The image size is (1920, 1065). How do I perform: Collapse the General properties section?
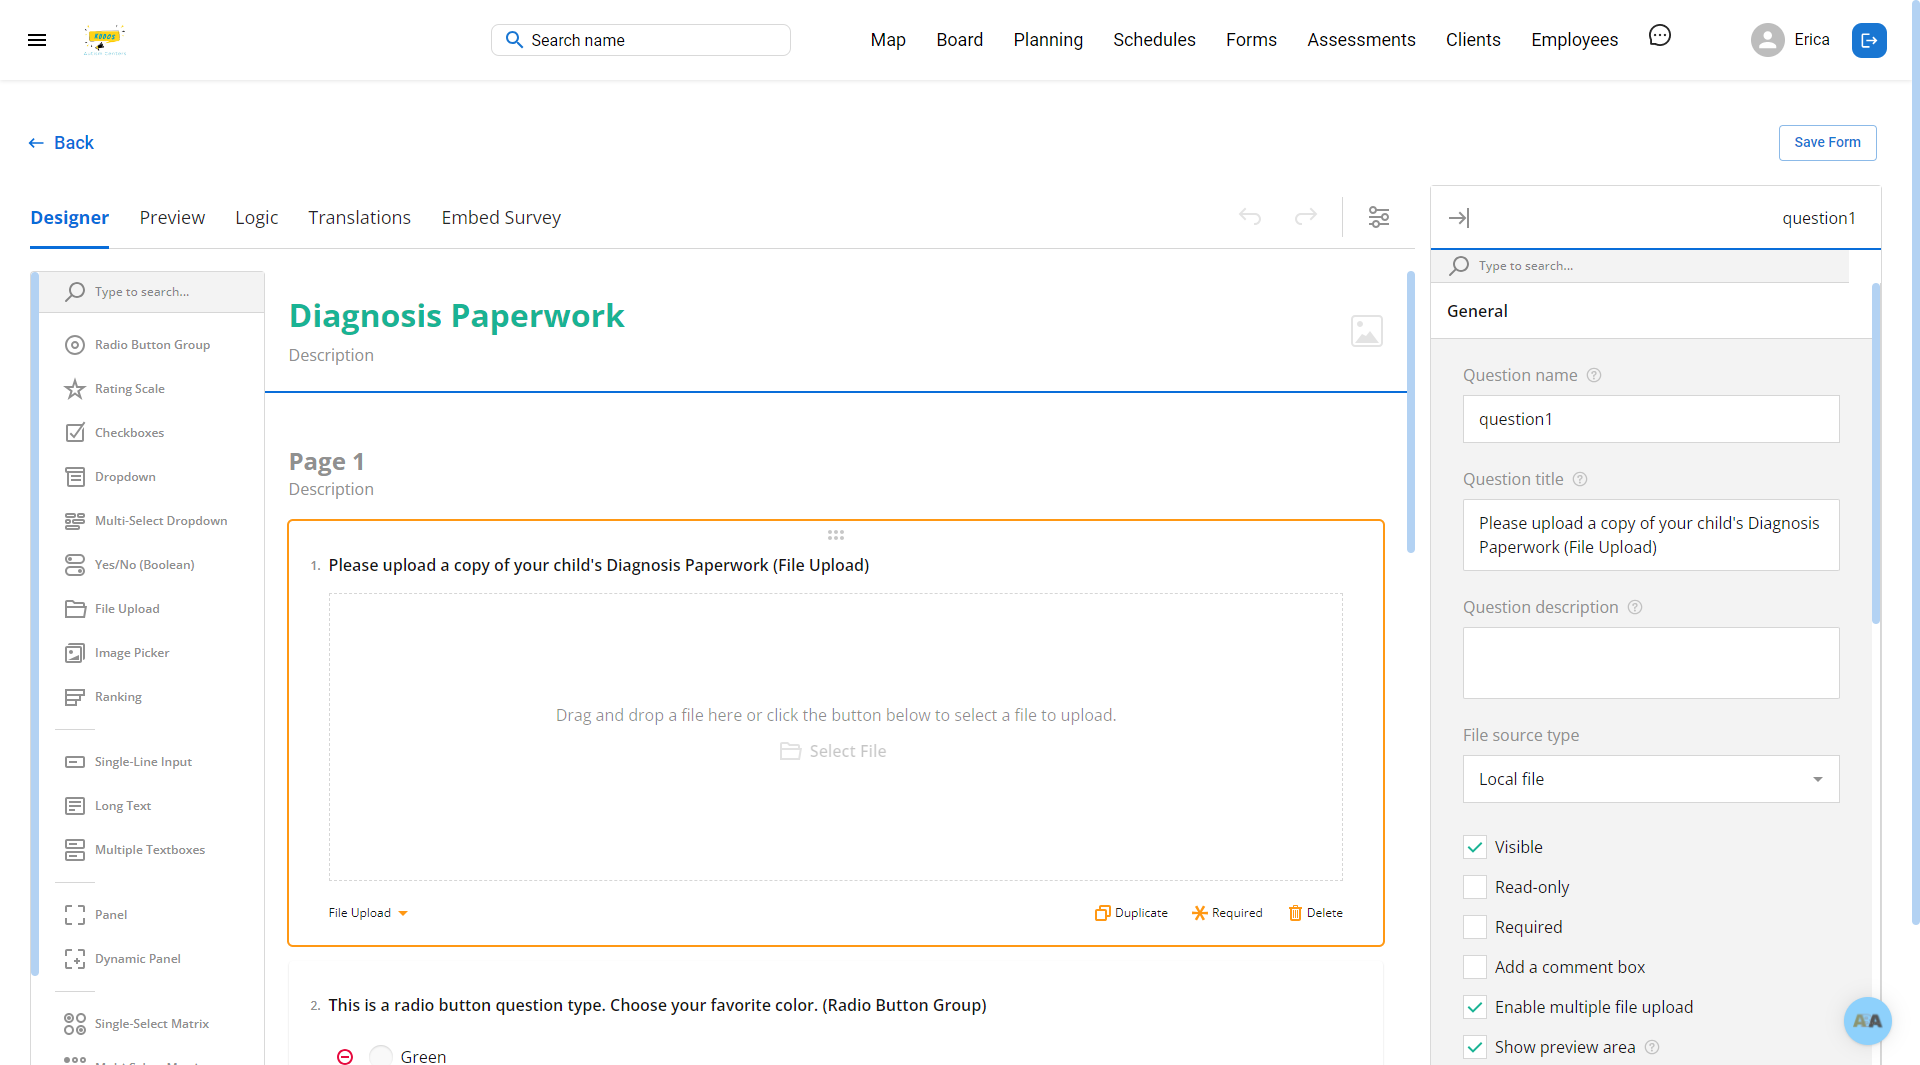[1477, 311]
